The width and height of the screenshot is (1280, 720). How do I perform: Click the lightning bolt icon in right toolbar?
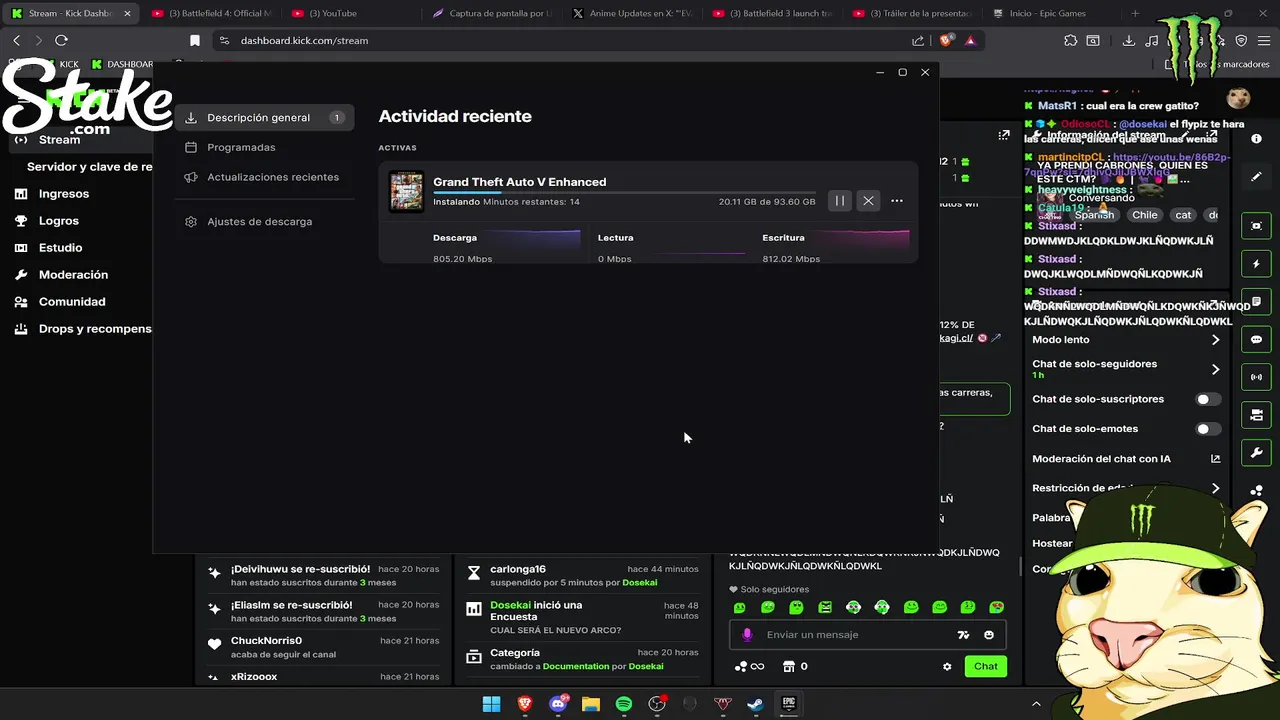(x=1257, y=265)
